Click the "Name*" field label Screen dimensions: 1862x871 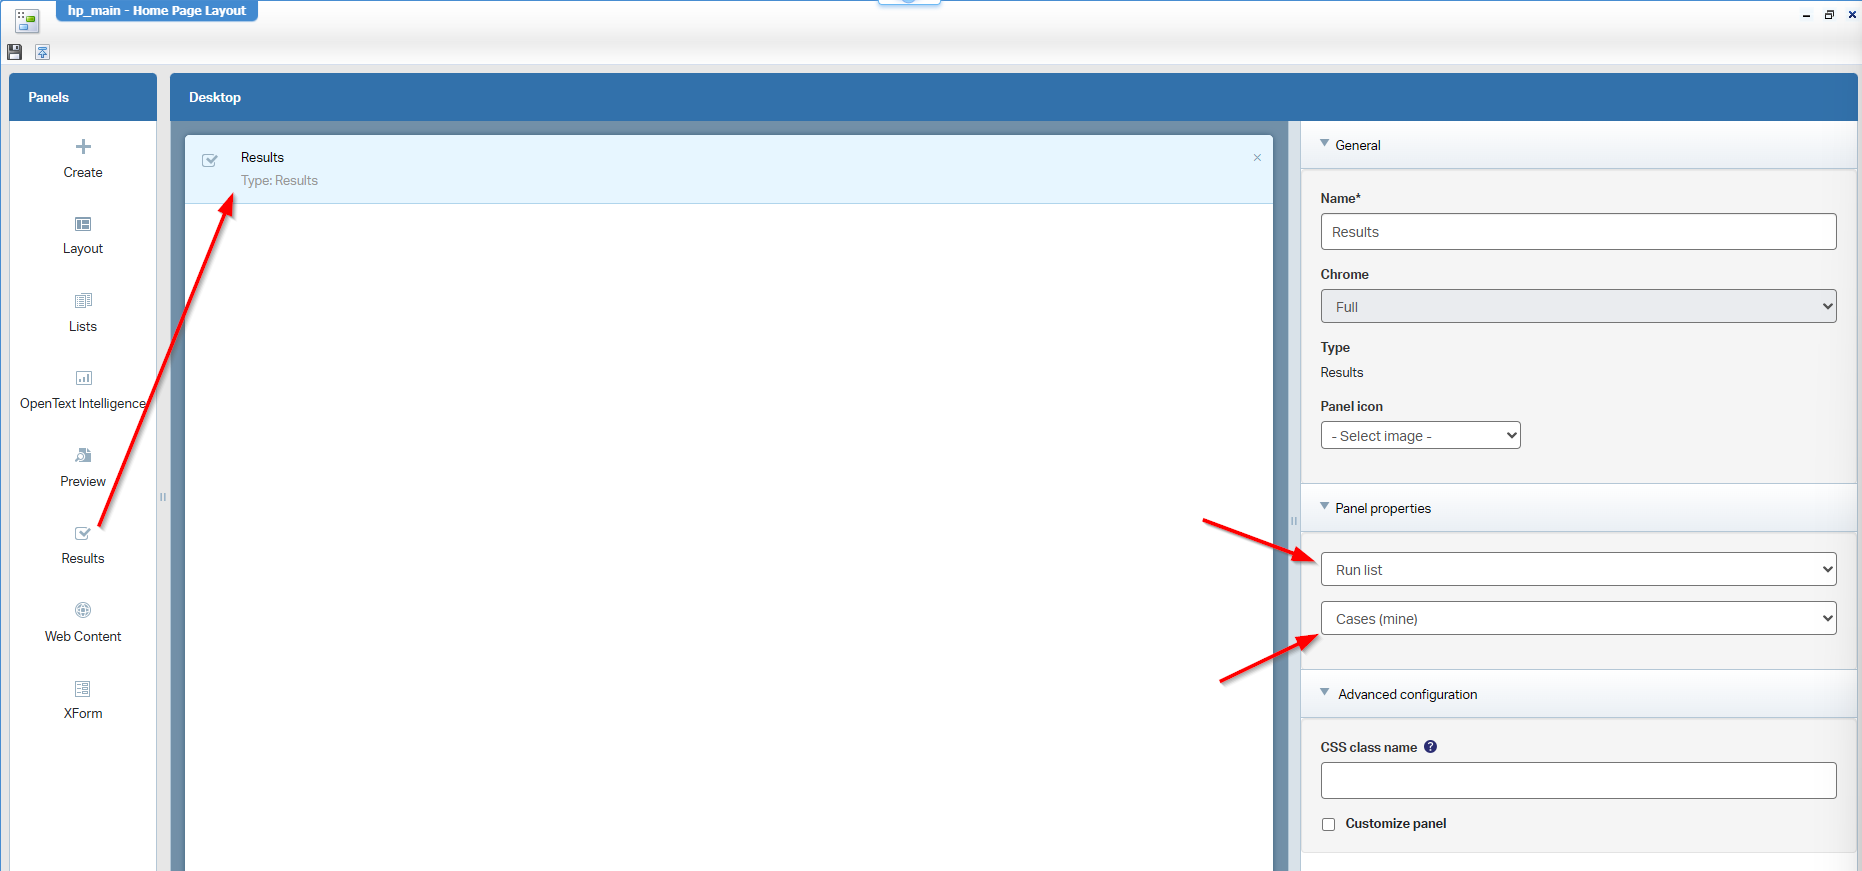click(x=1340, y=198)
